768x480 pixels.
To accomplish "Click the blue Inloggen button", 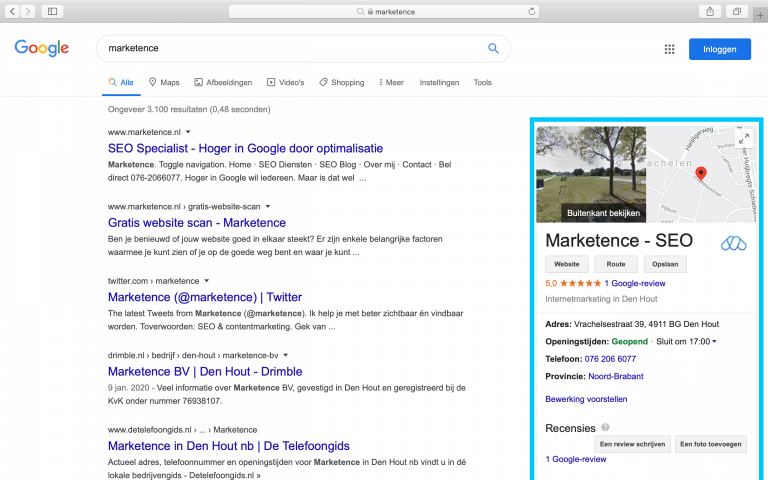I will coord(719,49).
